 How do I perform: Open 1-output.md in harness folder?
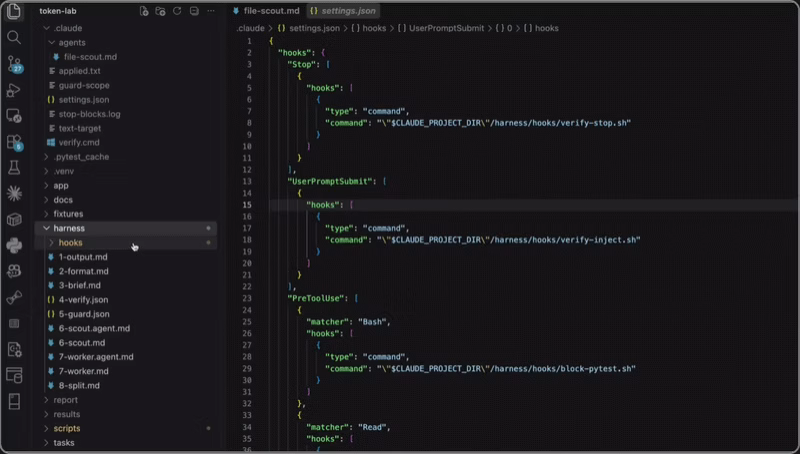(x=83, y=257)
